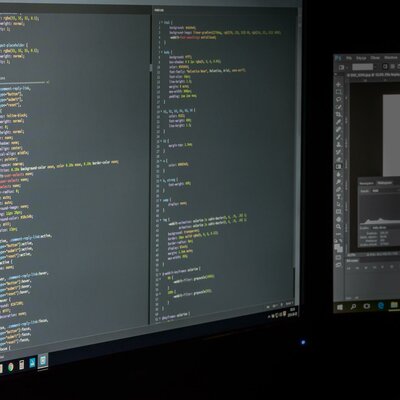
Task: Select the Lasso tool
Action: click(x=339, y=100)
